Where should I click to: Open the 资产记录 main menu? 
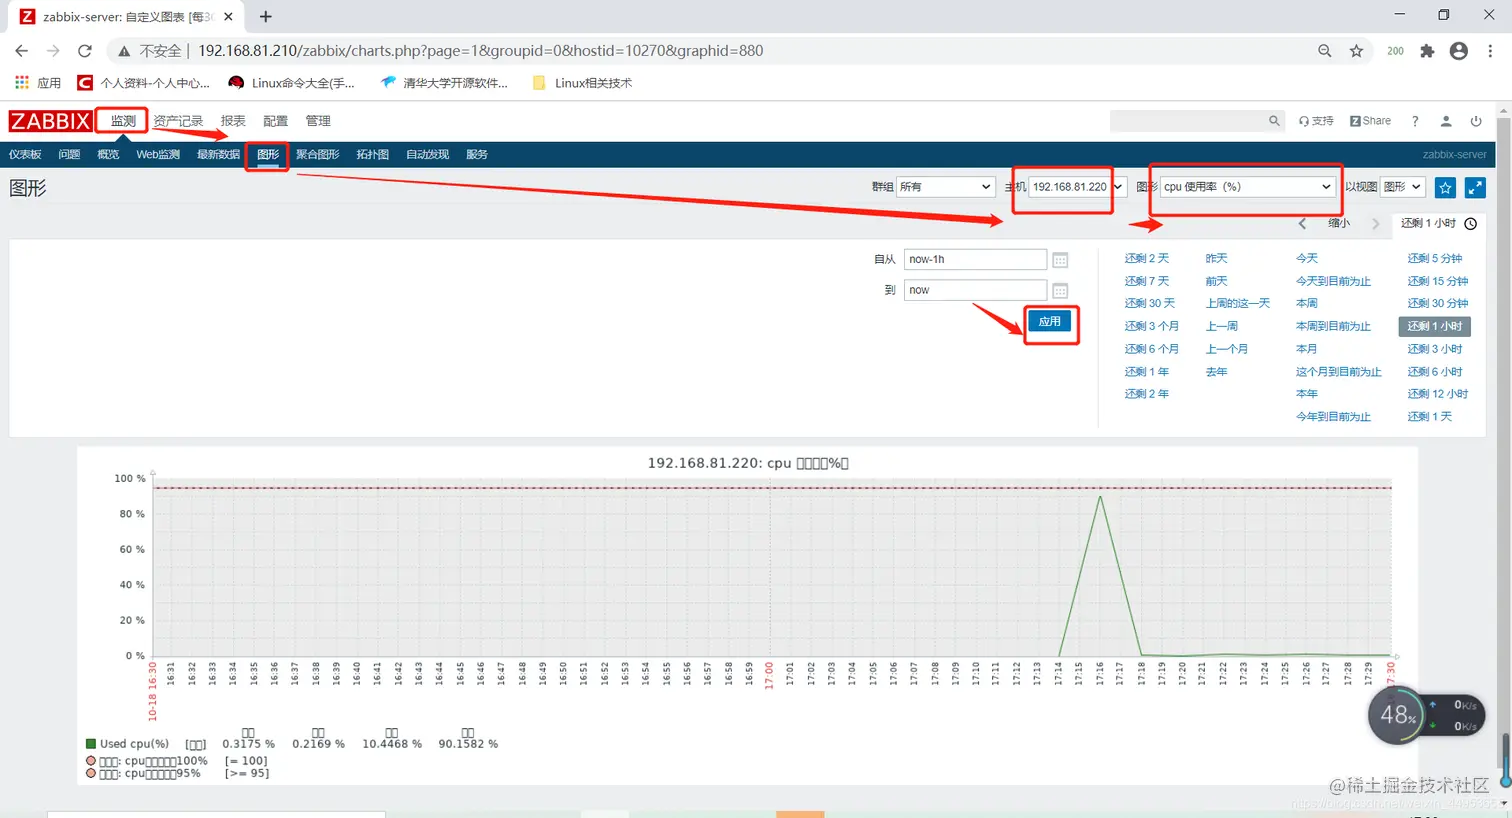pos(178,121)
